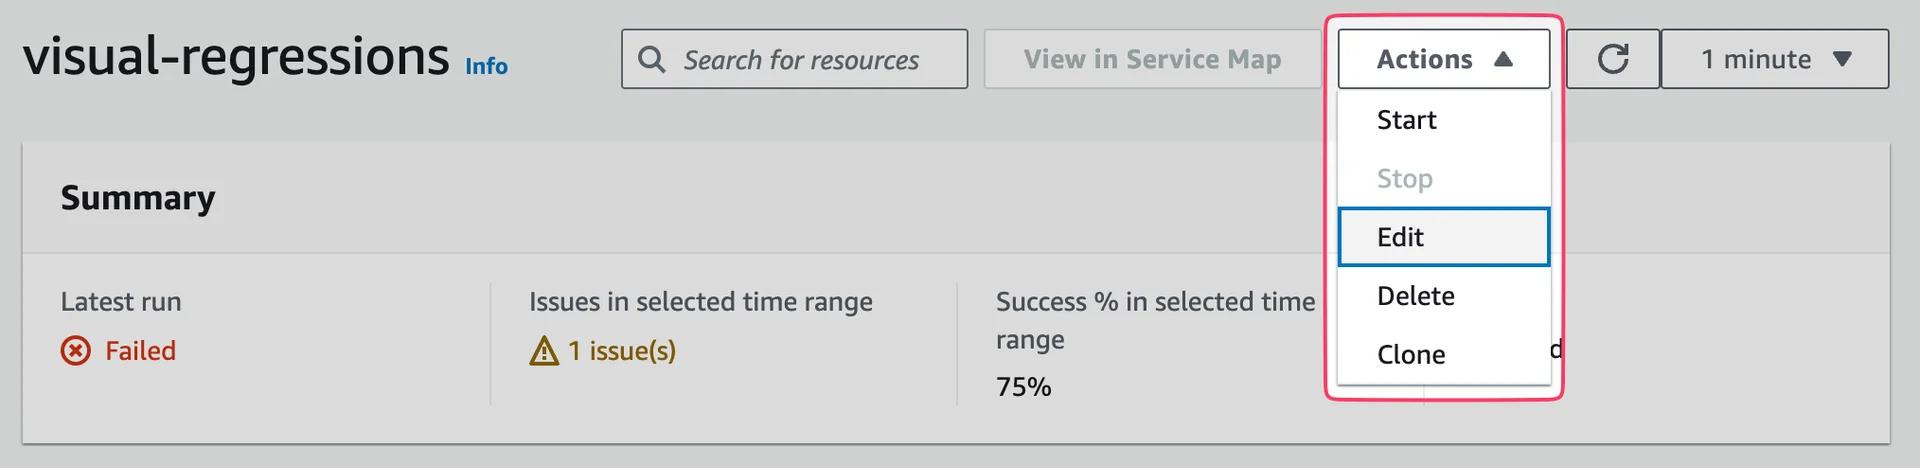
Task: Collapse the Actions menu via its arrow
Action: (1503, 59)
